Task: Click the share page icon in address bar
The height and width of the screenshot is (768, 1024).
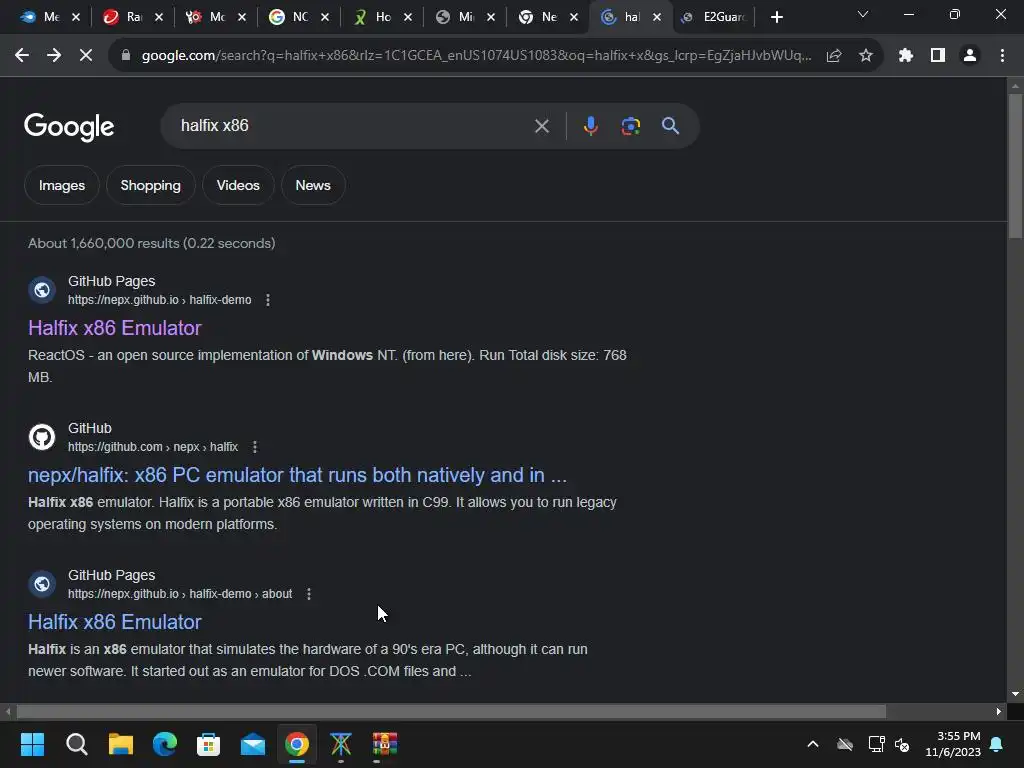Action: click(x=834, y=56)
